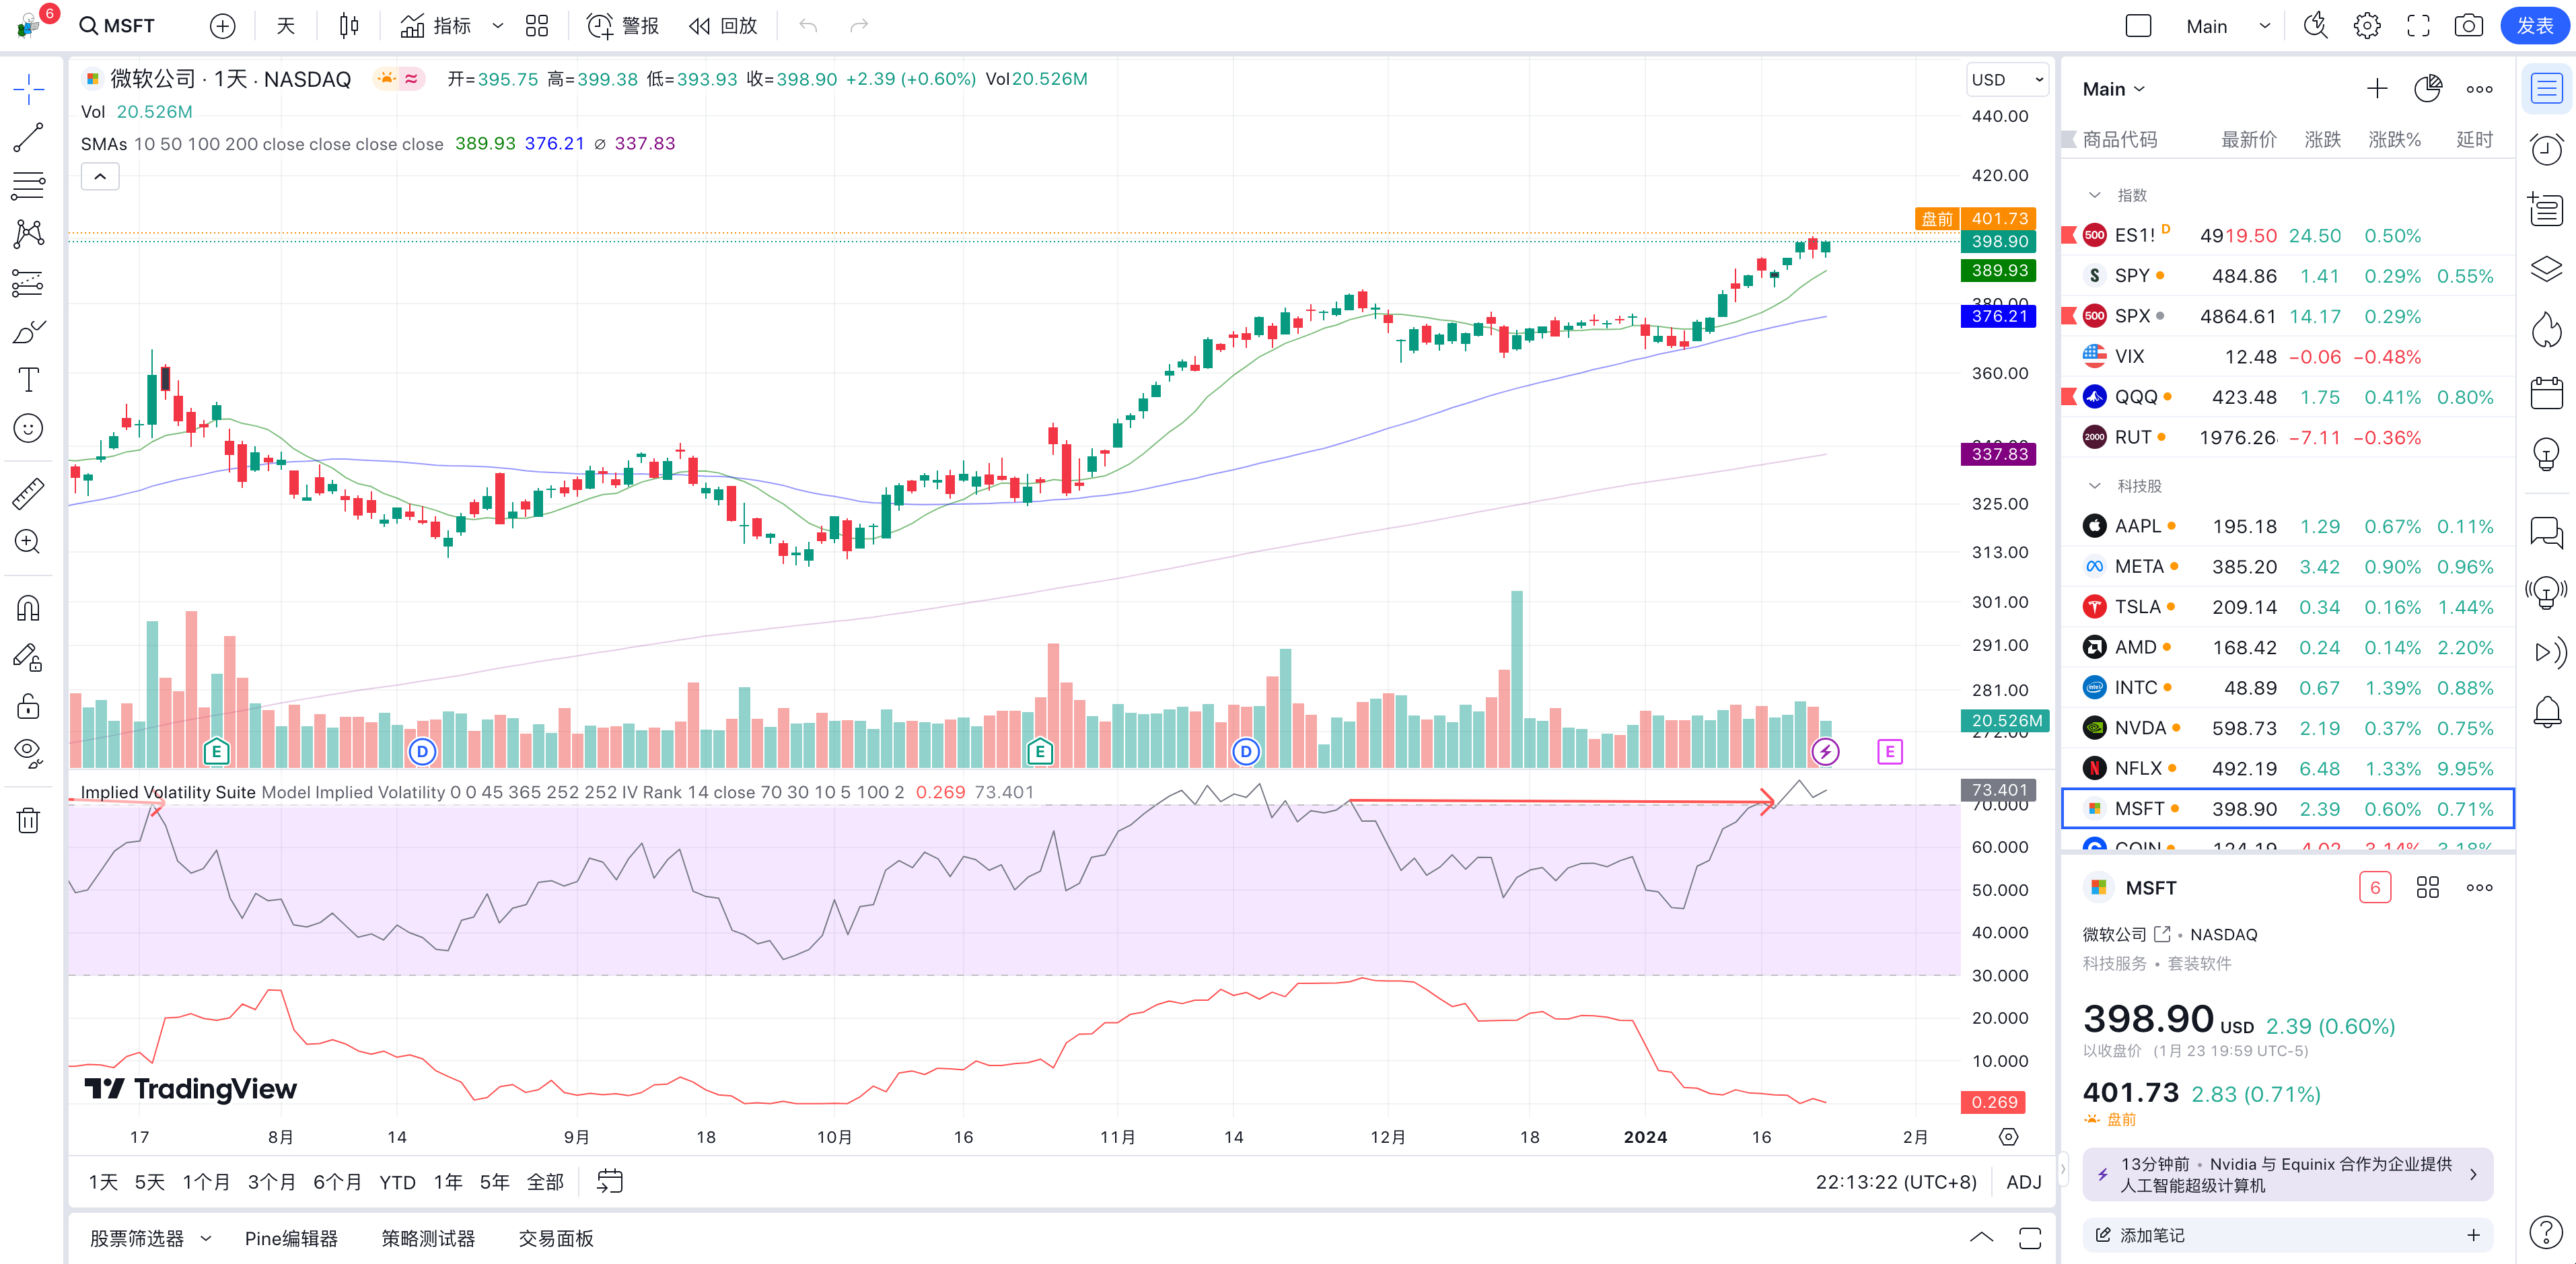
Task: Select the 6个月 time range
Action: pos(337,1182)
